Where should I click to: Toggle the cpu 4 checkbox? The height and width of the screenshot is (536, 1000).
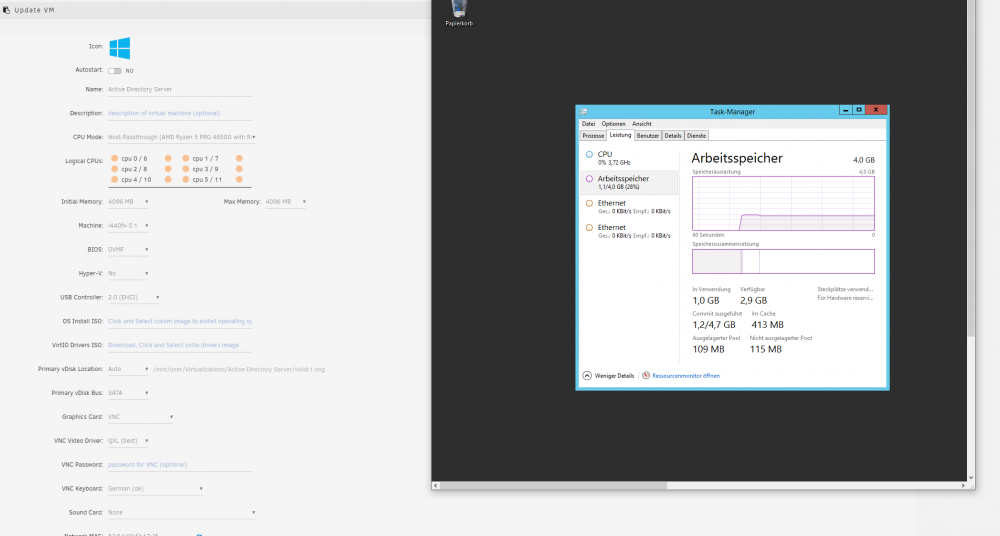(114, 179)
